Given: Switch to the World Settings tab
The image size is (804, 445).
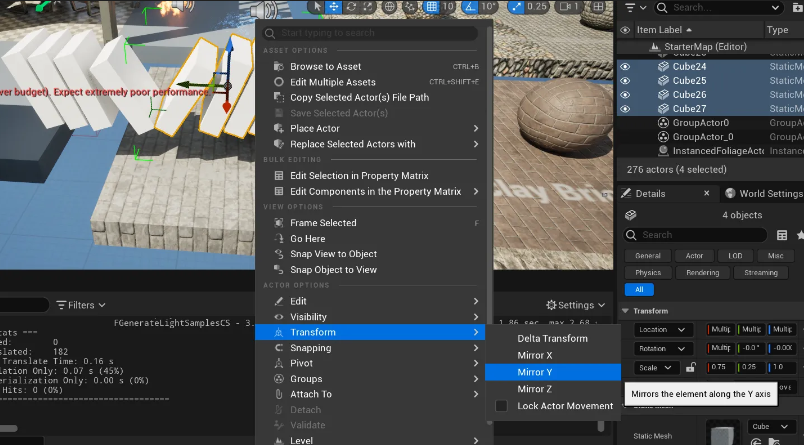Looking at the screenshot, I should coord(764,193).
